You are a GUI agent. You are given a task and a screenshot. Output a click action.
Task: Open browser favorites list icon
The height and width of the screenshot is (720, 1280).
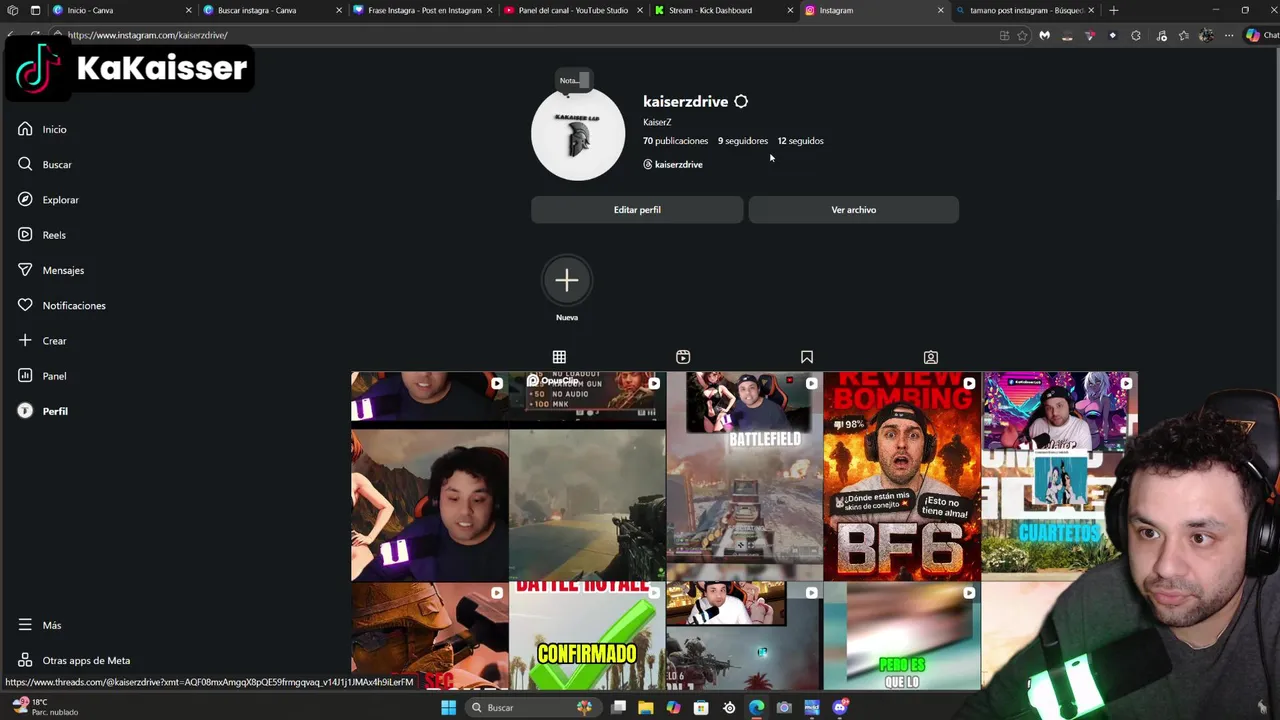1184,36
